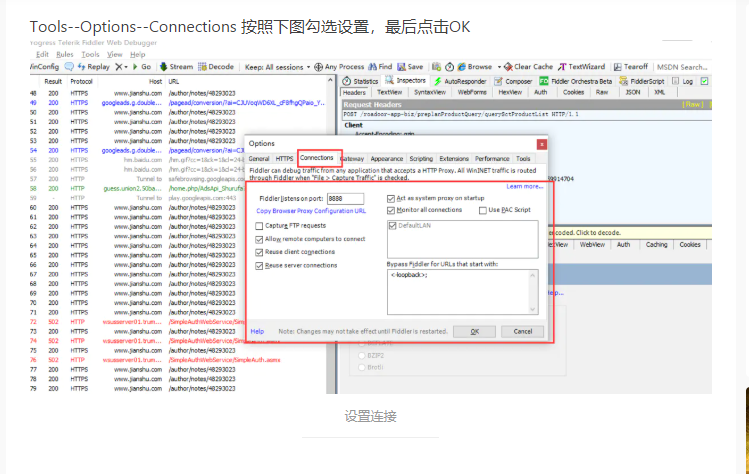
Task: Click the Decode toolbar button
Action: pyautogui.click(x=216, y=67)
